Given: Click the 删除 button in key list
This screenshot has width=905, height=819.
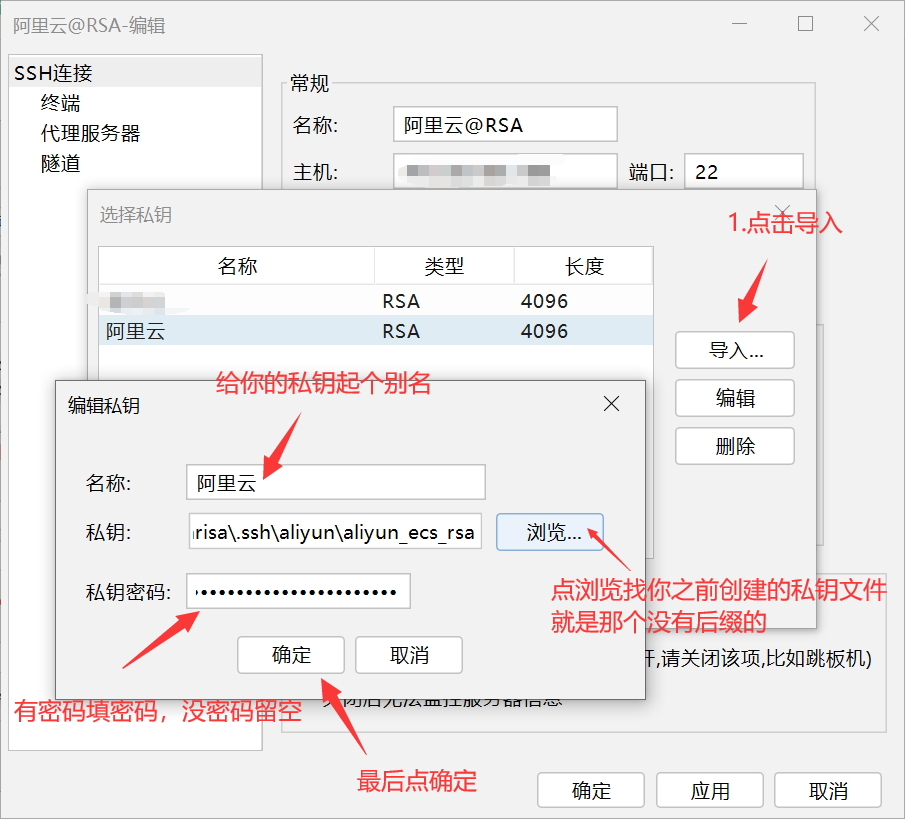Looking at the screenshot, I should [735, 446].
